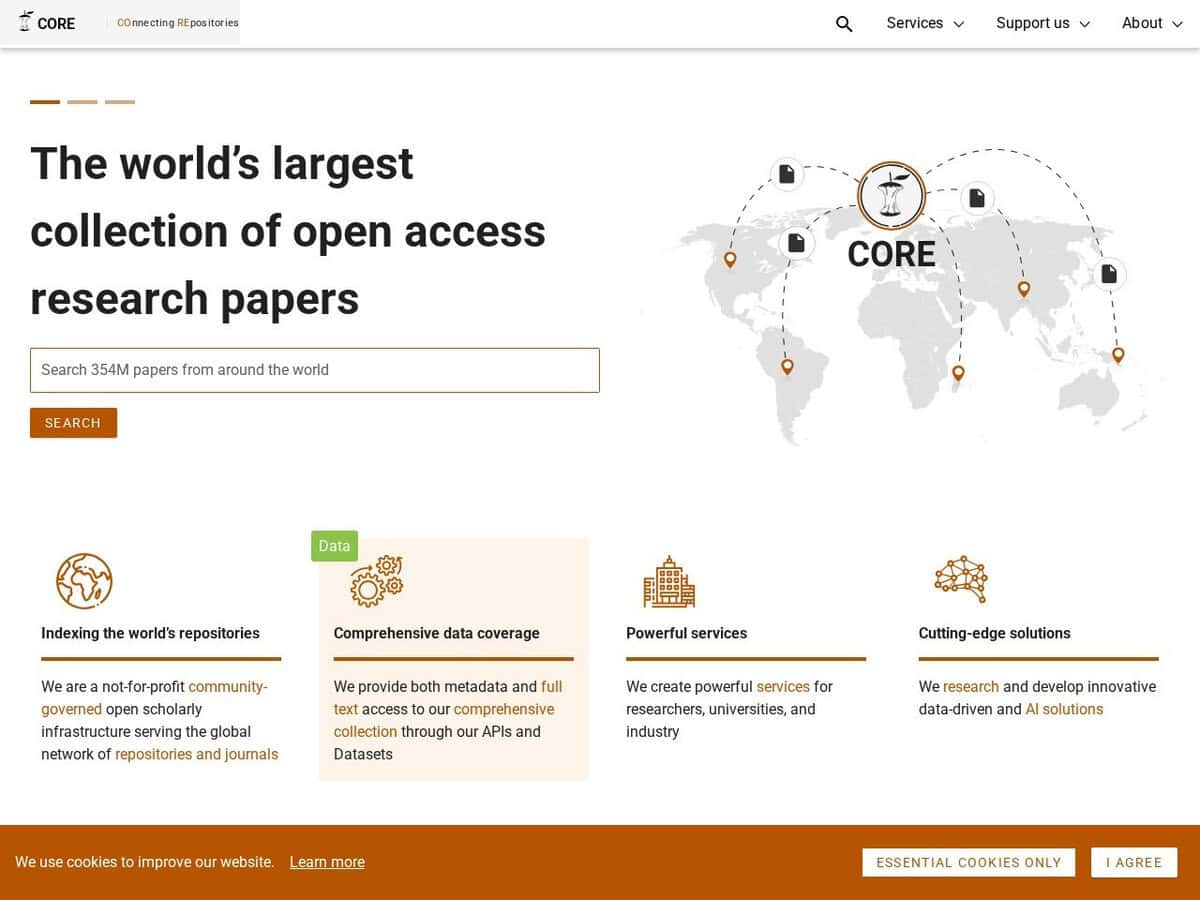Image resolution: width=1200 pixels, height=900 pixels.
Task: Expand the Services dropdown menu
Action: 925,23
